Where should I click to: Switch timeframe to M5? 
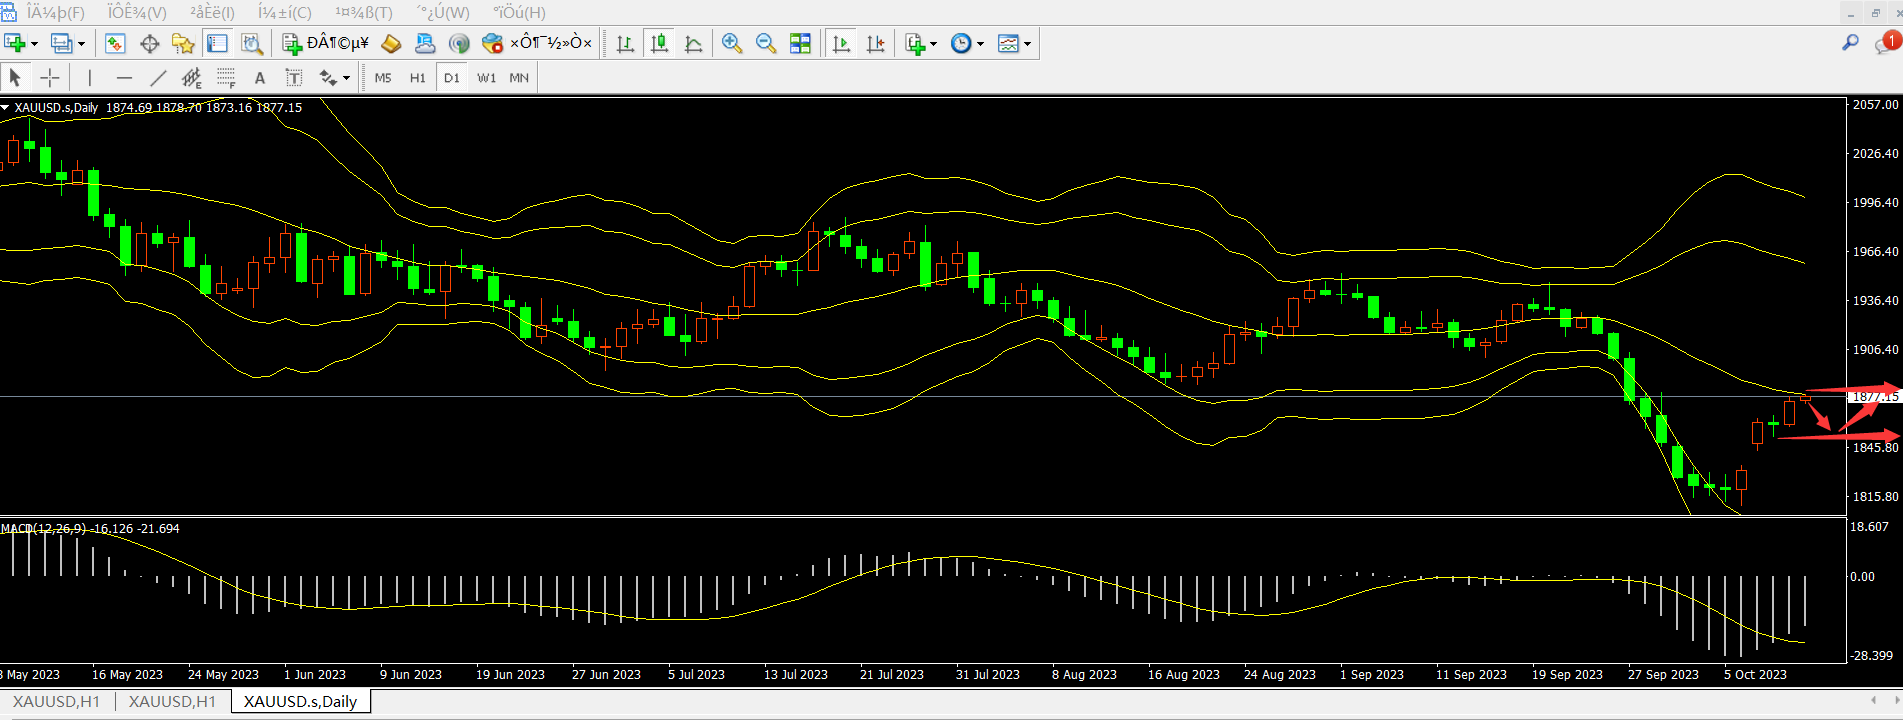tap(383, 77)
